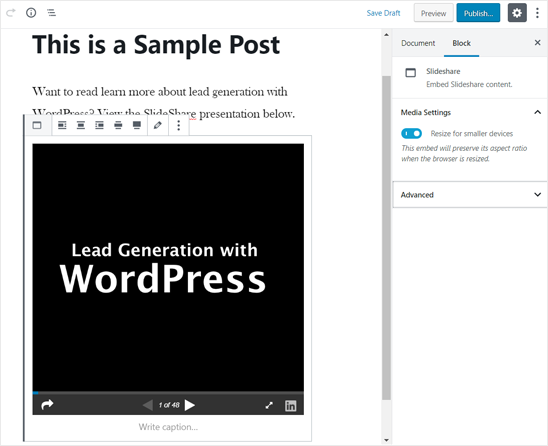
Task: Close the settings sidebar with X
Action: click(x=538, y=43)
